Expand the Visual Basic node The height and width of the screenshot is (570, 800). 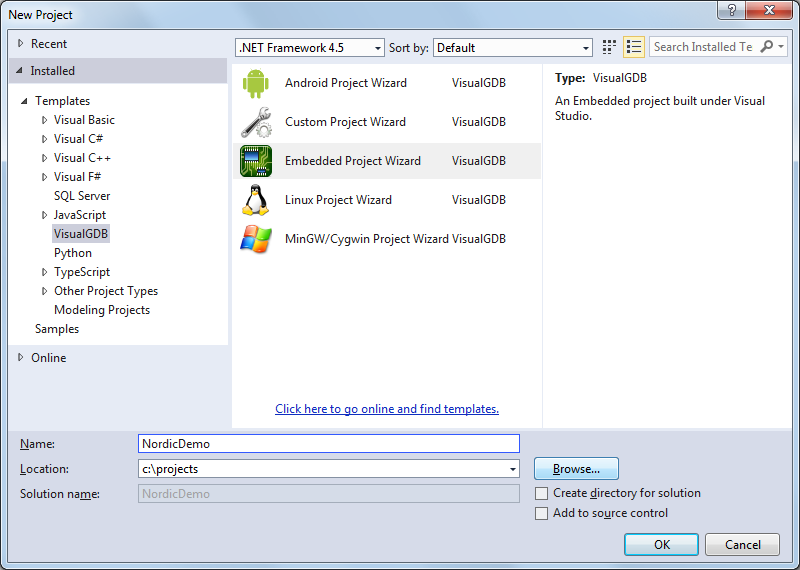point(44,120)
